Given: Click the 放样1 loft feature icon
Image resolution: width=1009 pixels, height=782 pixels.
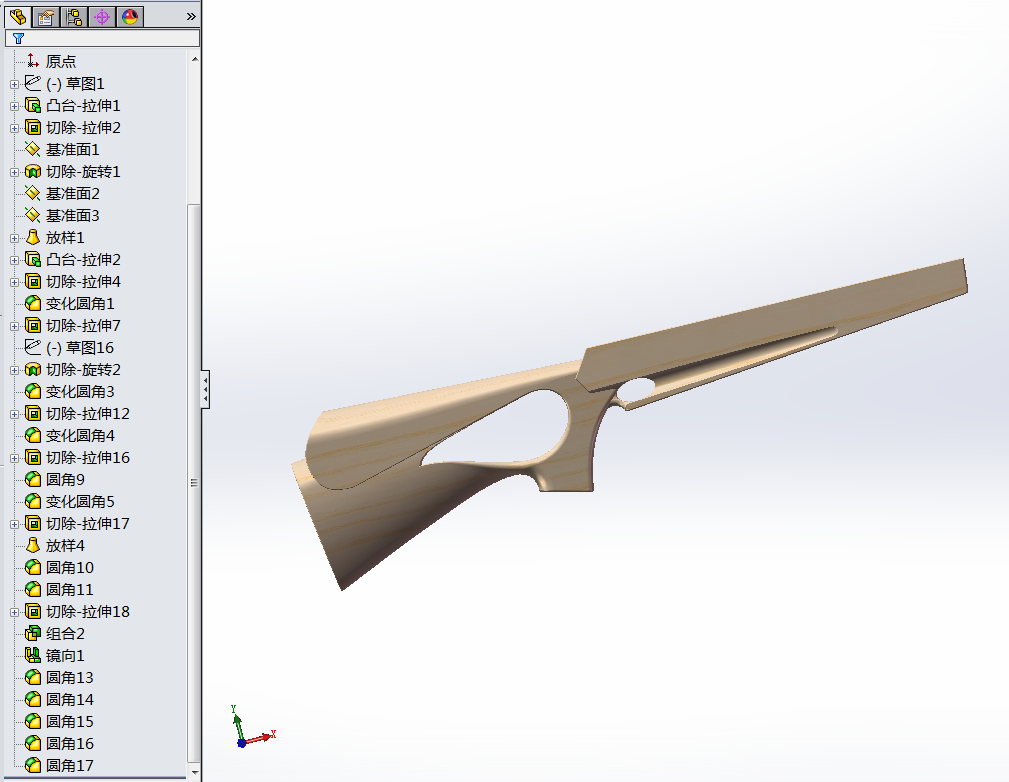Looking at the screenshot, I should [x=32, y=237].
